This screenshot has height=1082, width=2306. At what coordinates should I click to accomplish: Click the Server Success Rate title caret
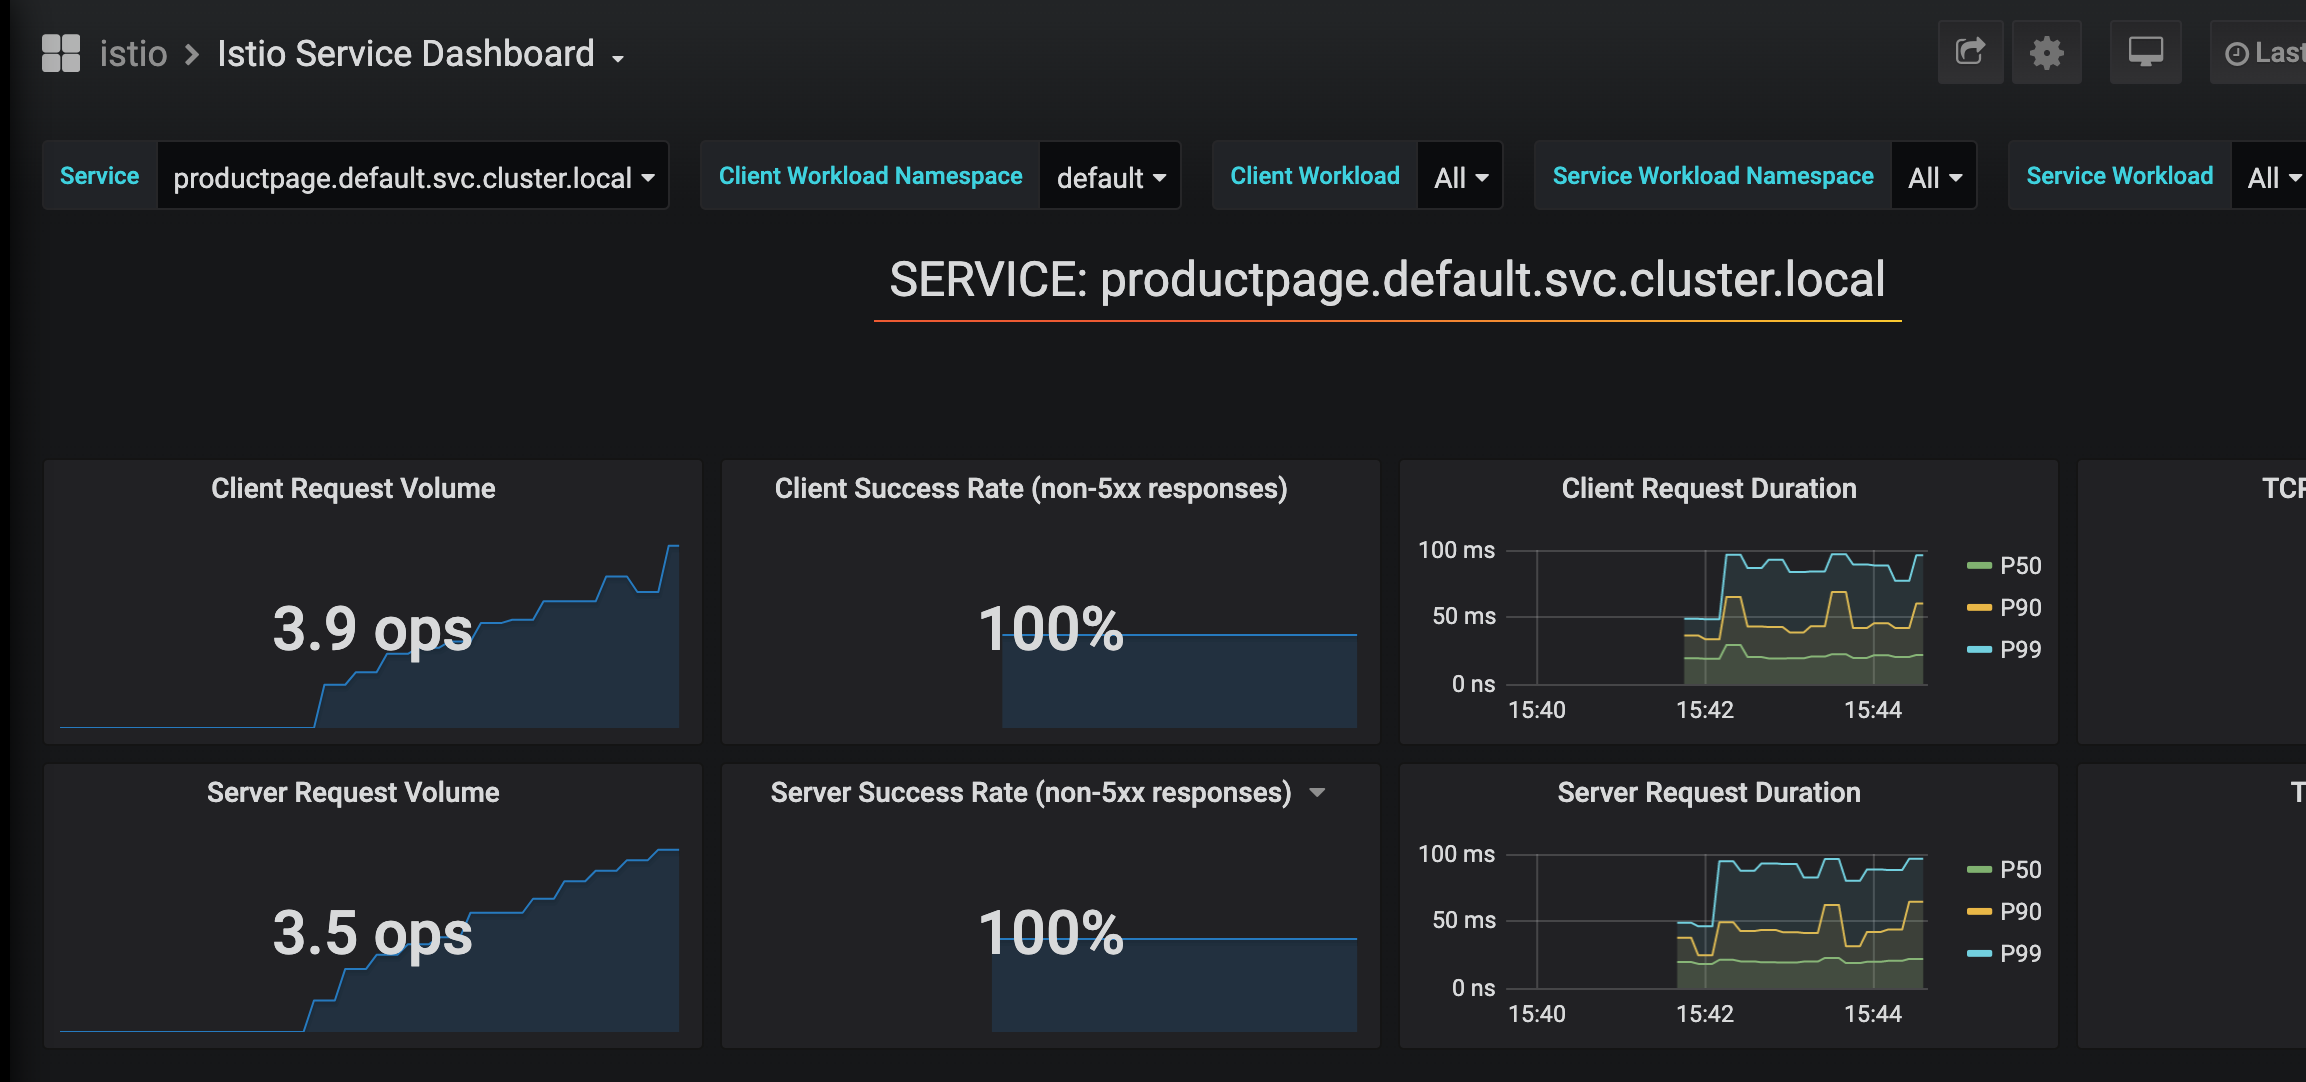coord(1317,793)
